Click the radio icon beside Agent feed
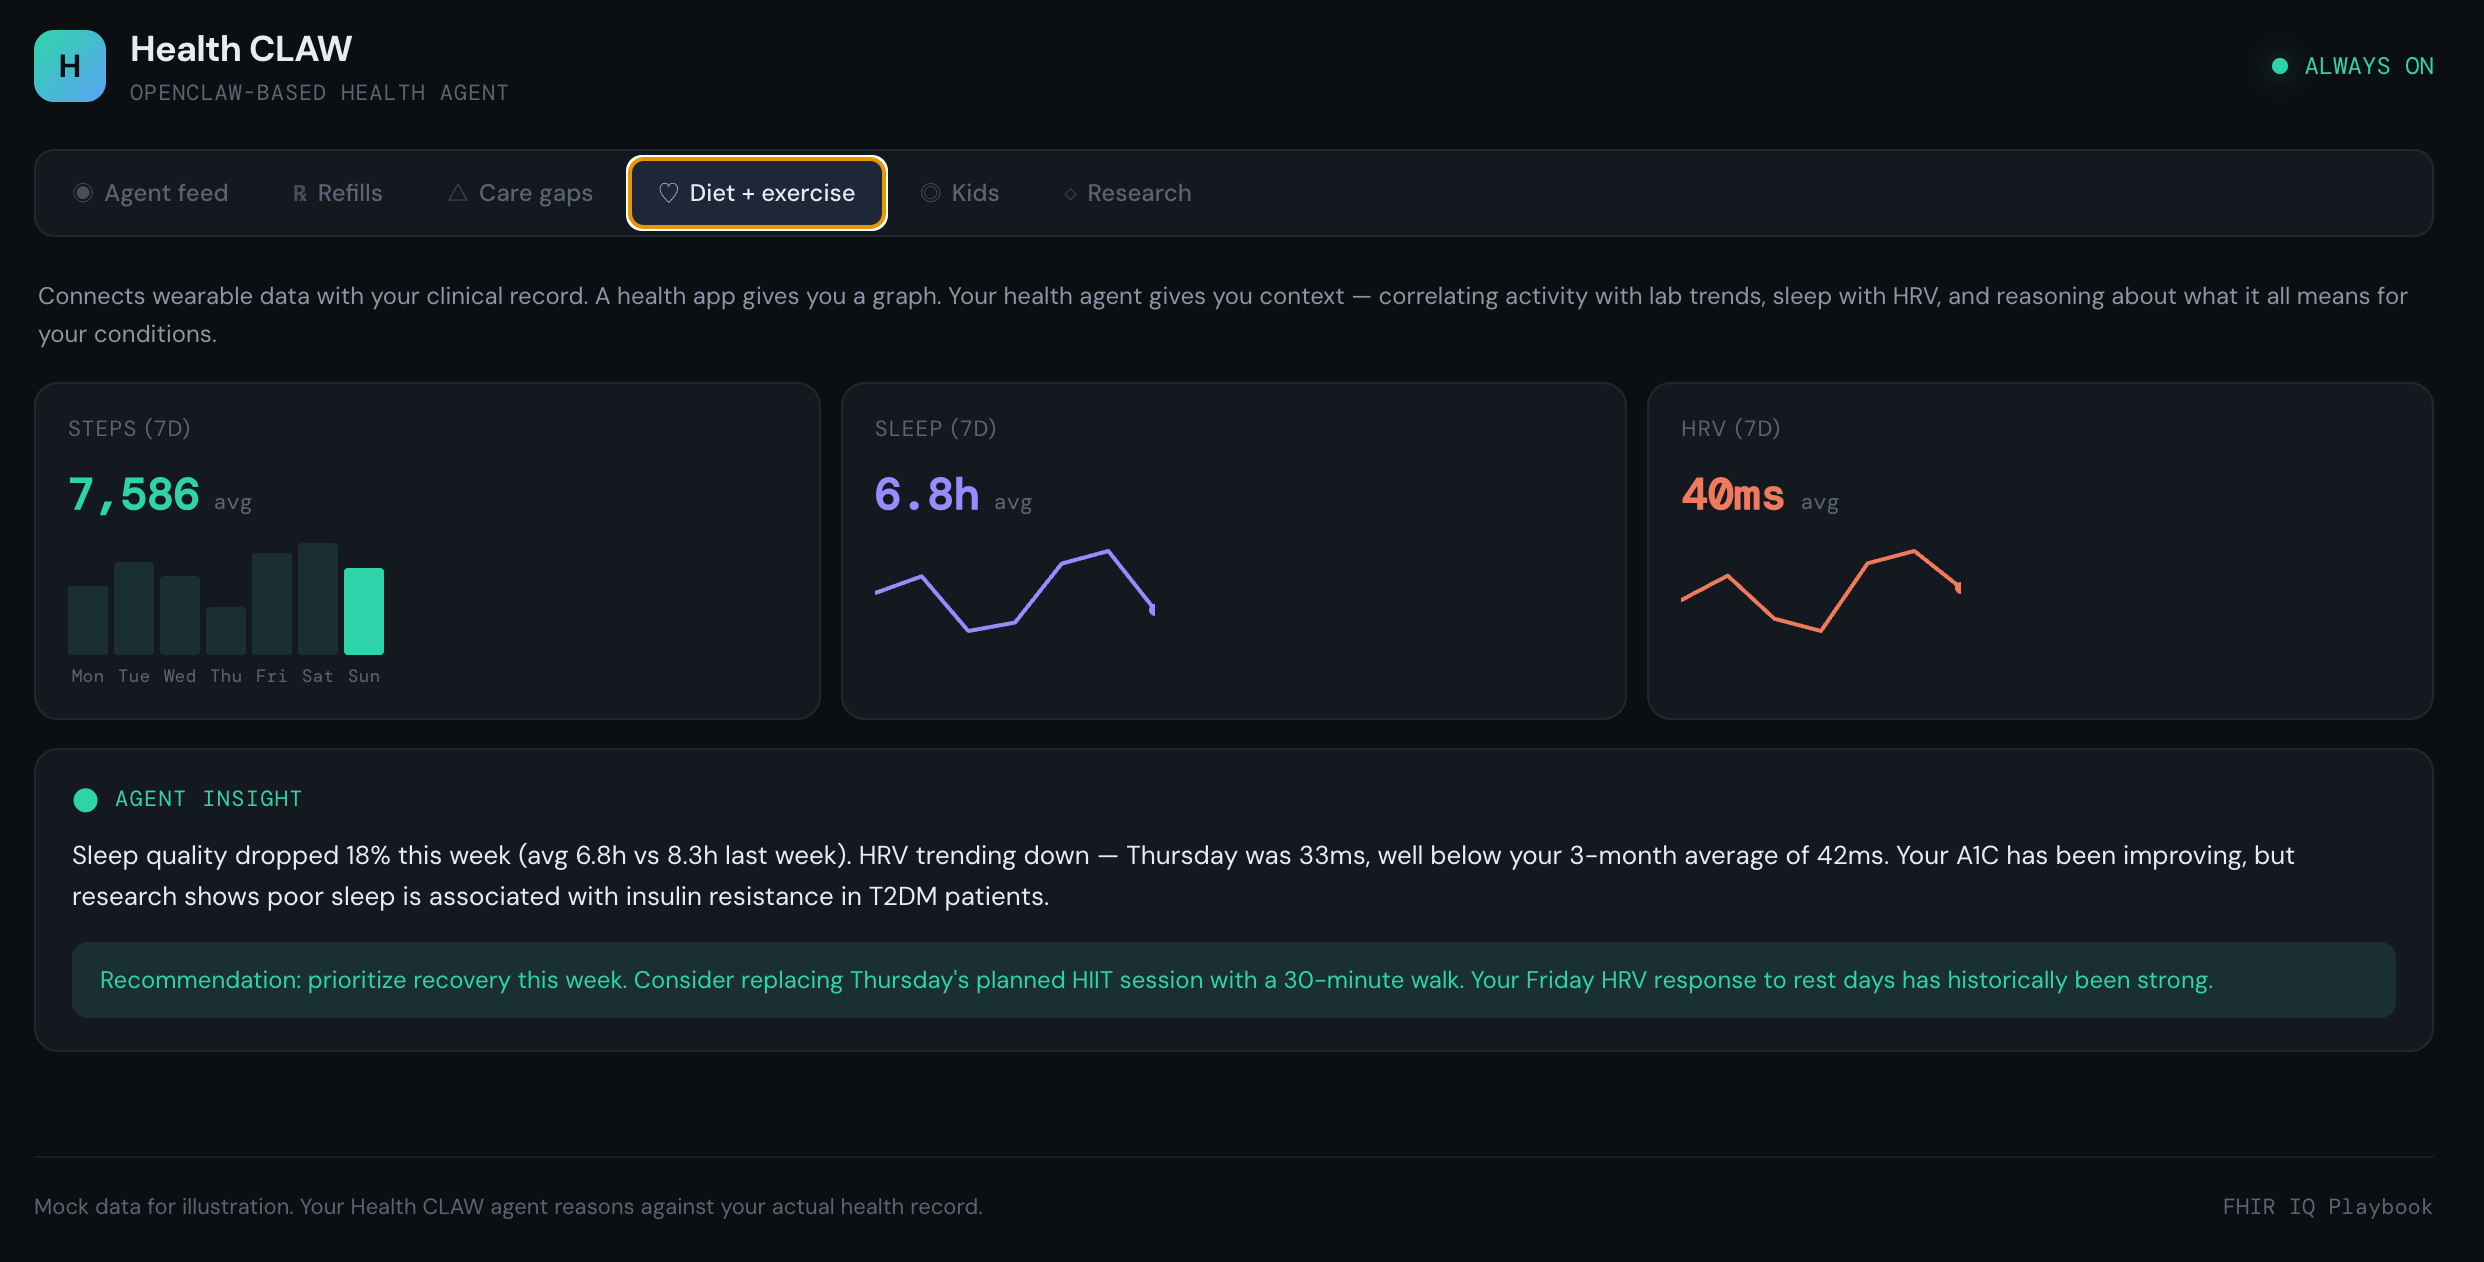This screenshot has height=1262, width=2484. (x=83, y=193)
